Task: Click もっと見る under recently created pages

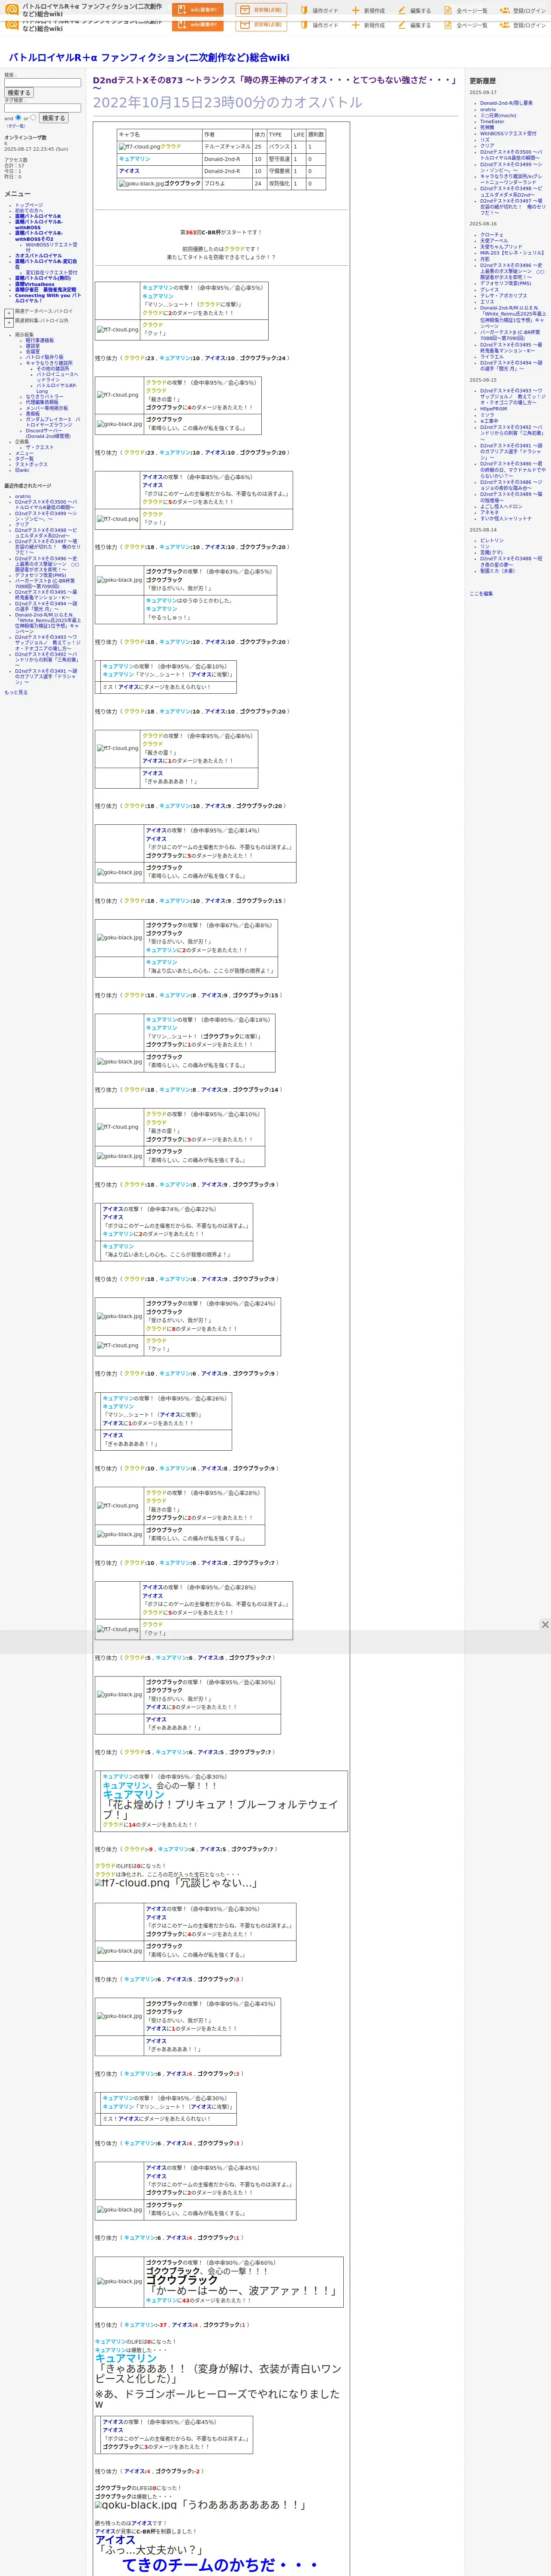Action: [16, 692]
